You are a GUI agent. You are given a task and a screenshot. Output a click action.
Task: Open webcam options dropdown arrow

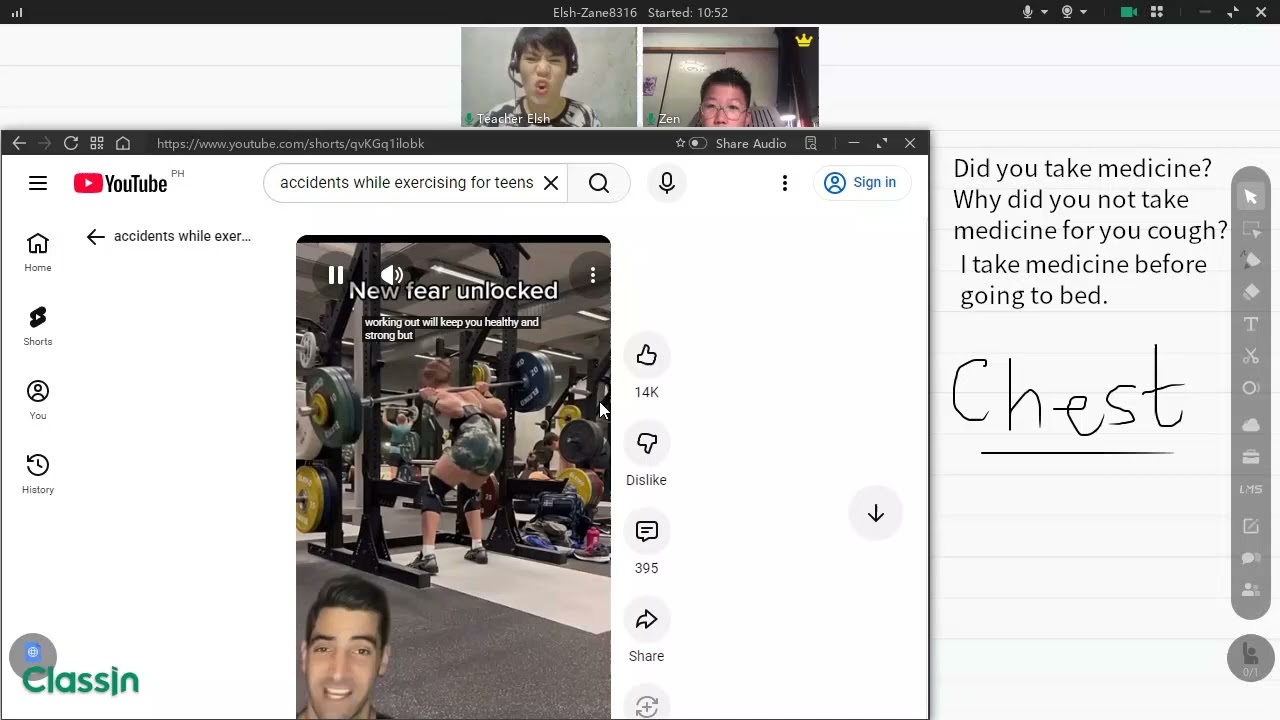click(1084, 12)
